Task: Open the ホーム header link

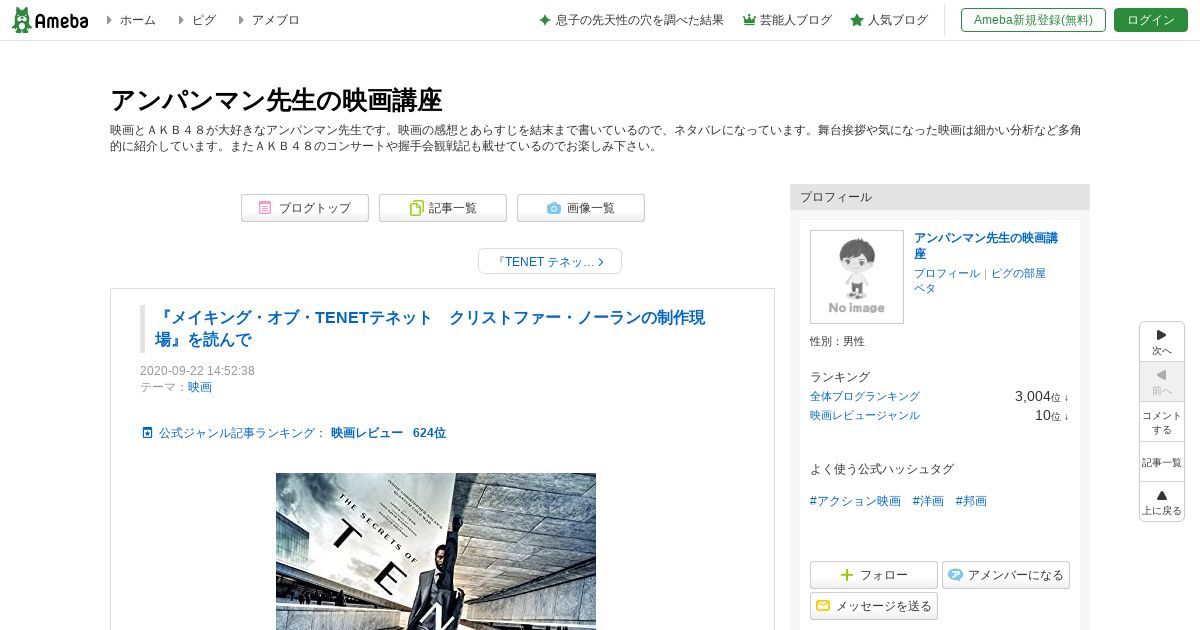Action: click(137, 20)
